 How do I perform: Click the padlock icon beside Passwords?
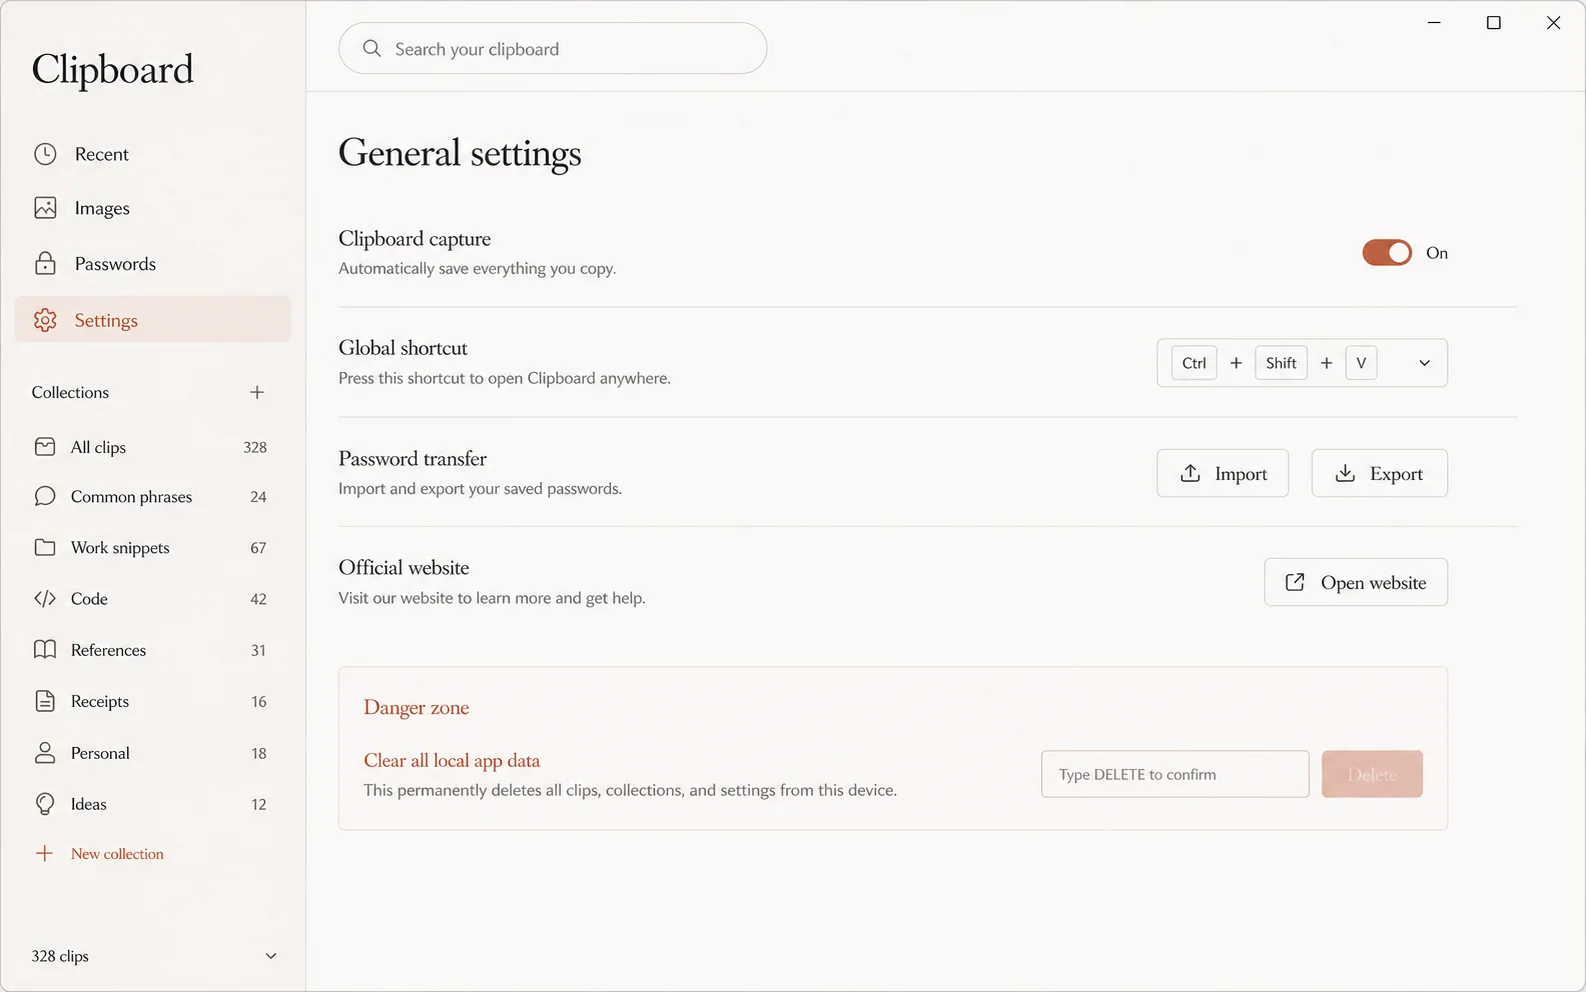pyautogui.click(x=45, y=263)
